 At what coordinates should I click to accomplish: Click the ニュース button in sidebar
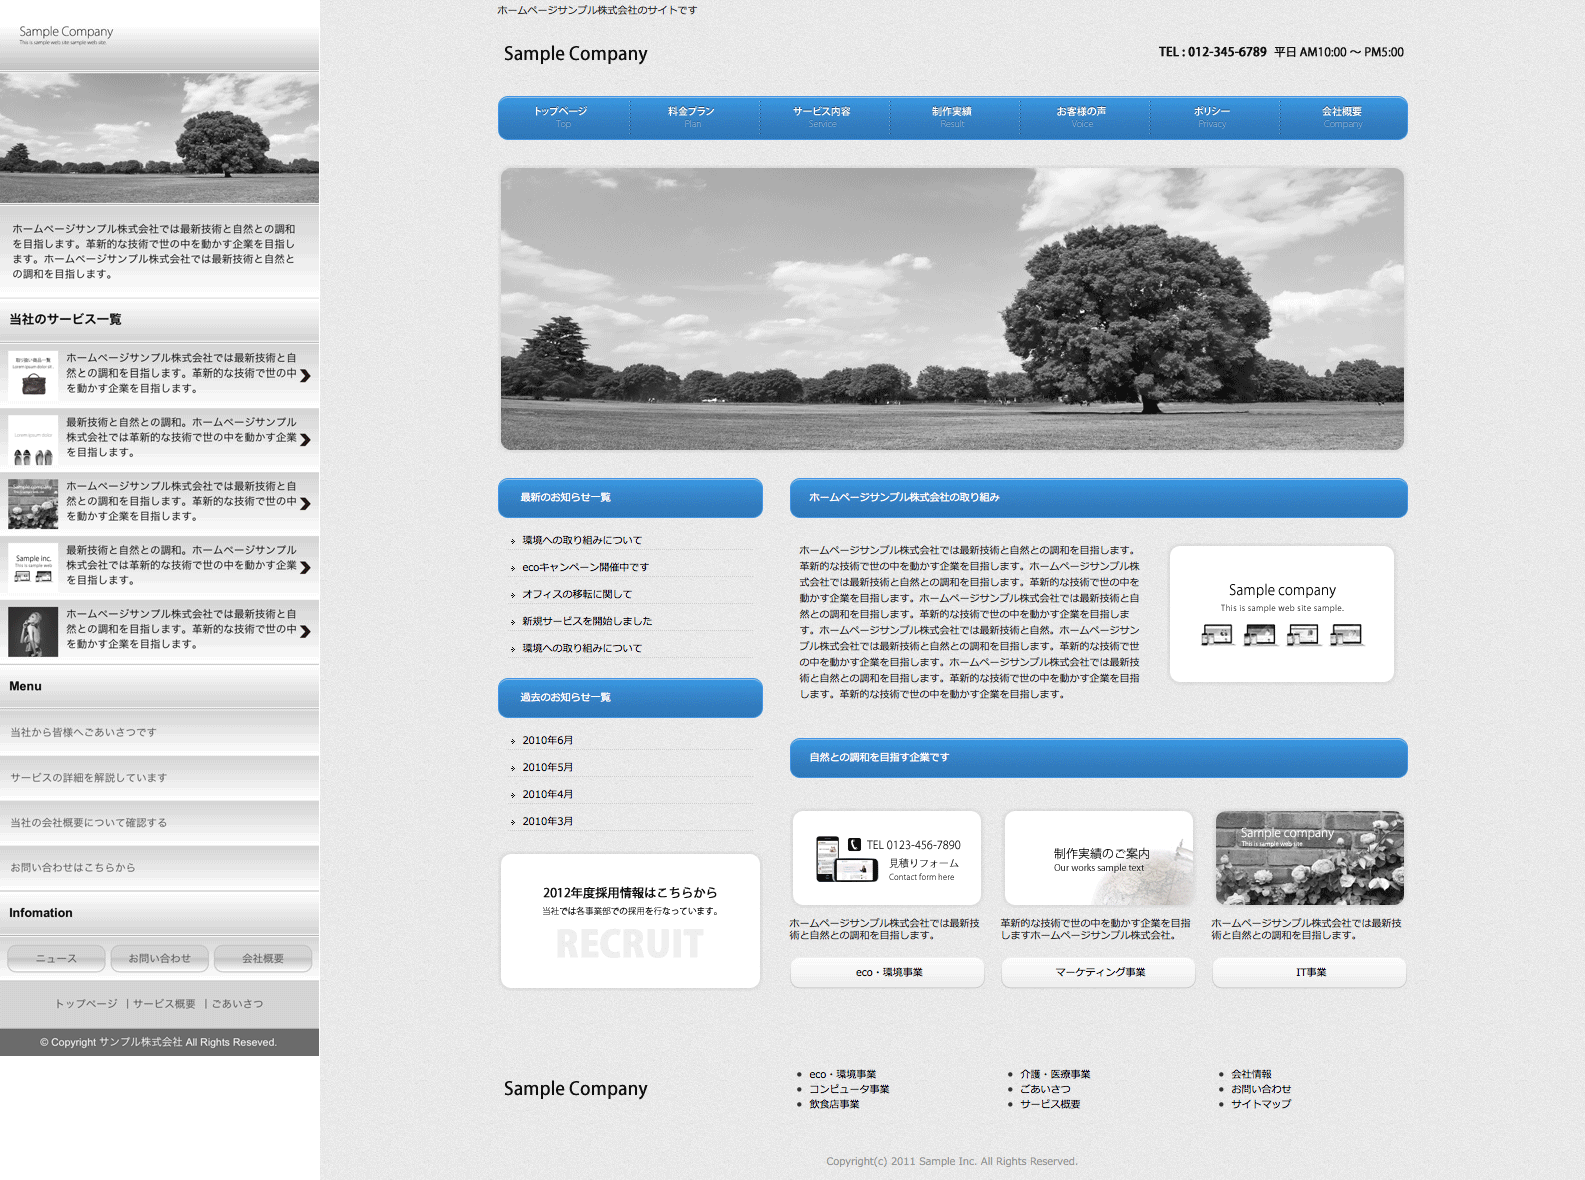tap(56, 958)
